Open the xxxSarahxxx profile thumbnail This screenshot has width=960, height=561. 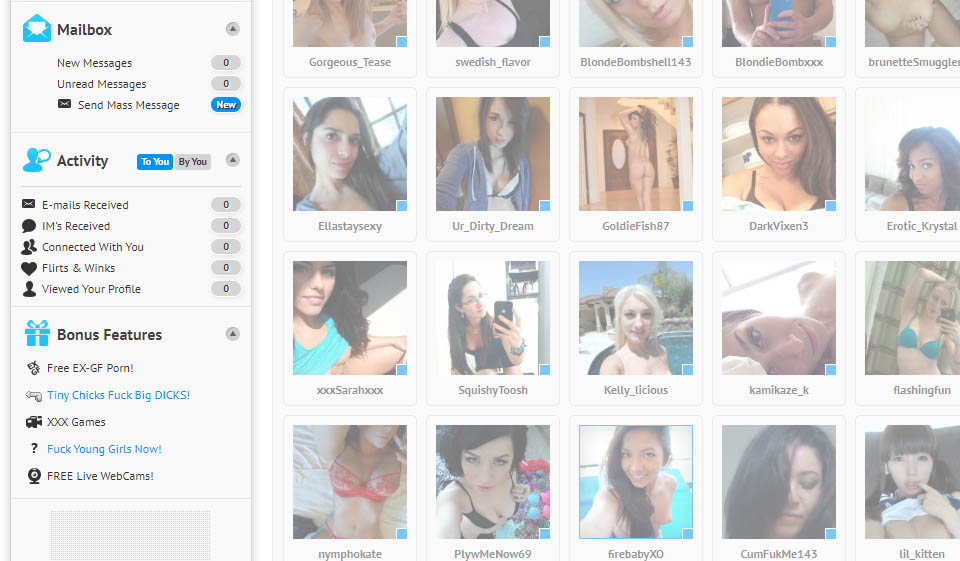point(350,318)
